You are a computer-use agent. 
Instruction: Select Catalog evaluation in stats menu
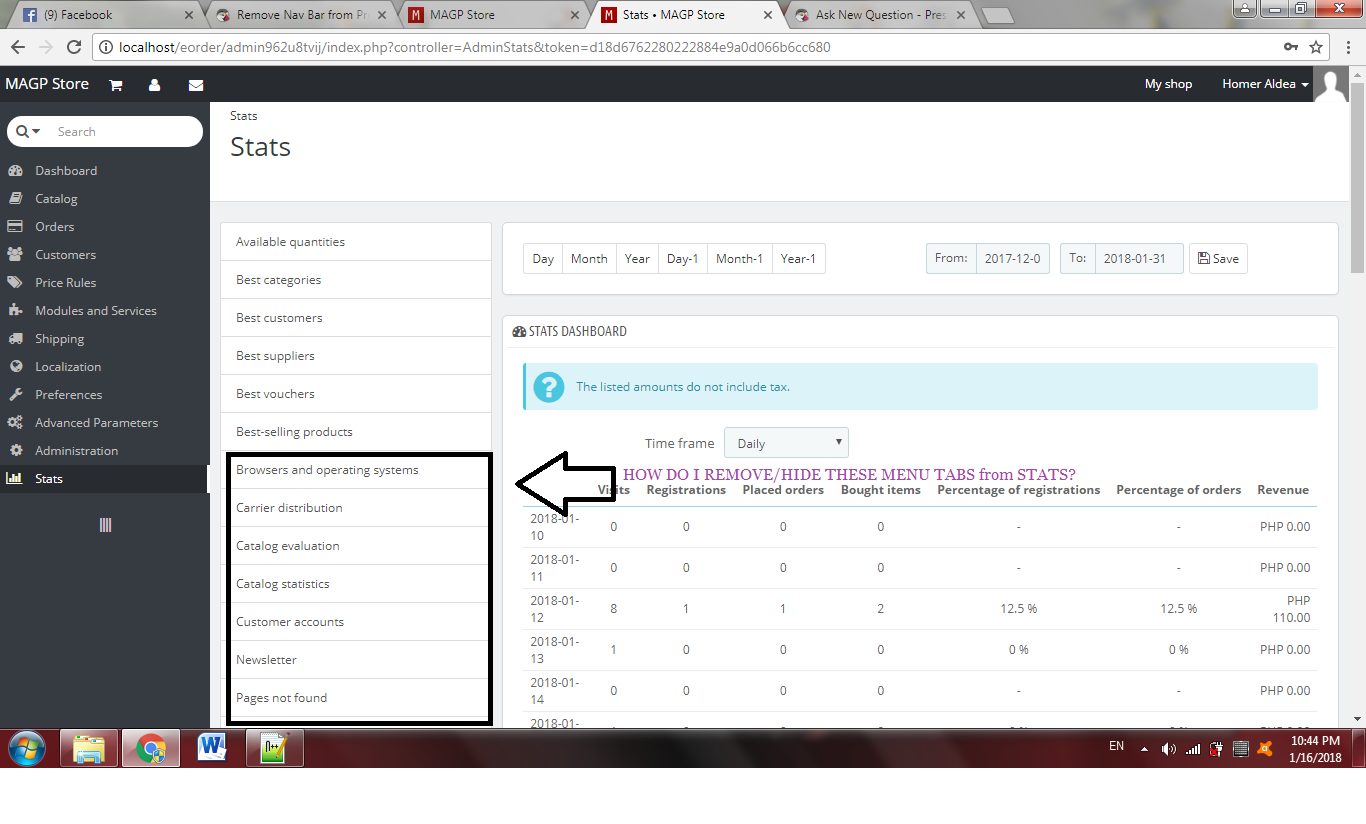pos(356,546)
